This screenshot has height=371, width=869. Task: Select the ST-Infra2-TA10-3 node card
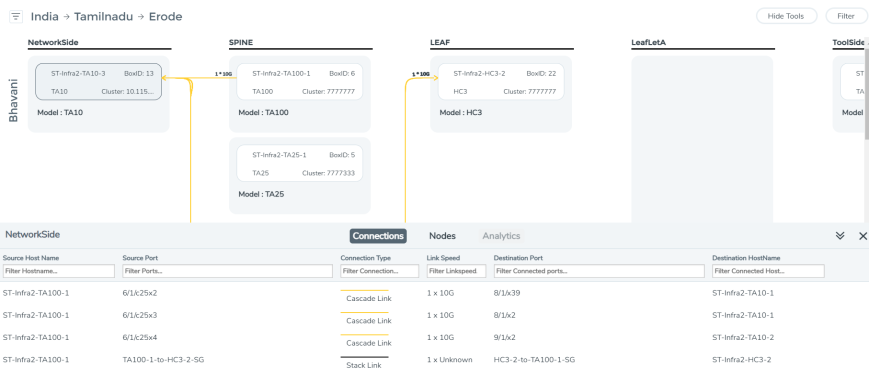[x=99, y=82]
